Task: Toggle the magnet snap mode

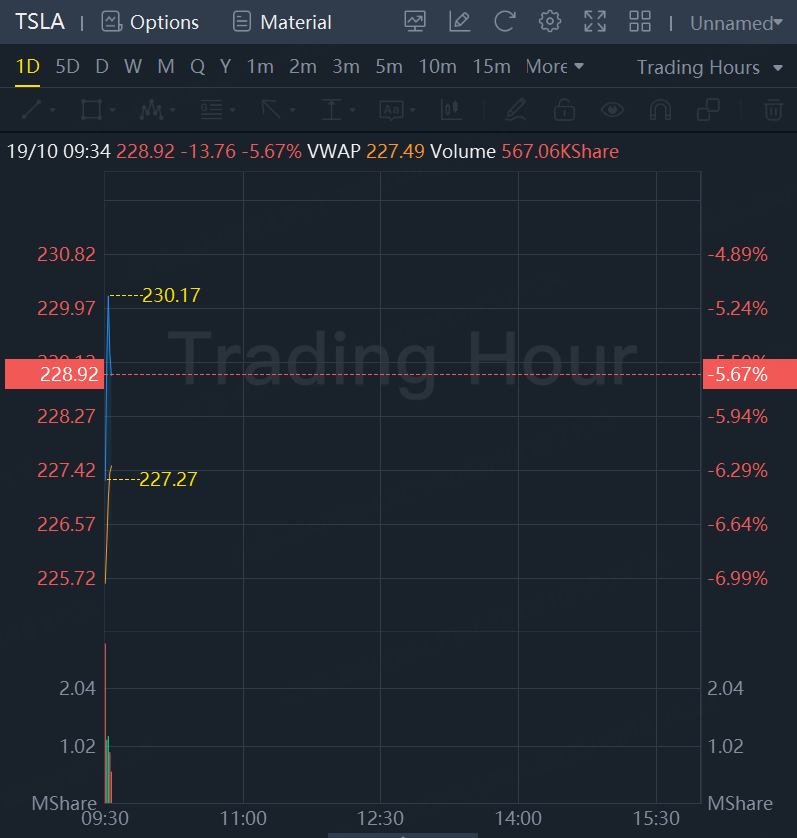Action: [x=660, y=110]
